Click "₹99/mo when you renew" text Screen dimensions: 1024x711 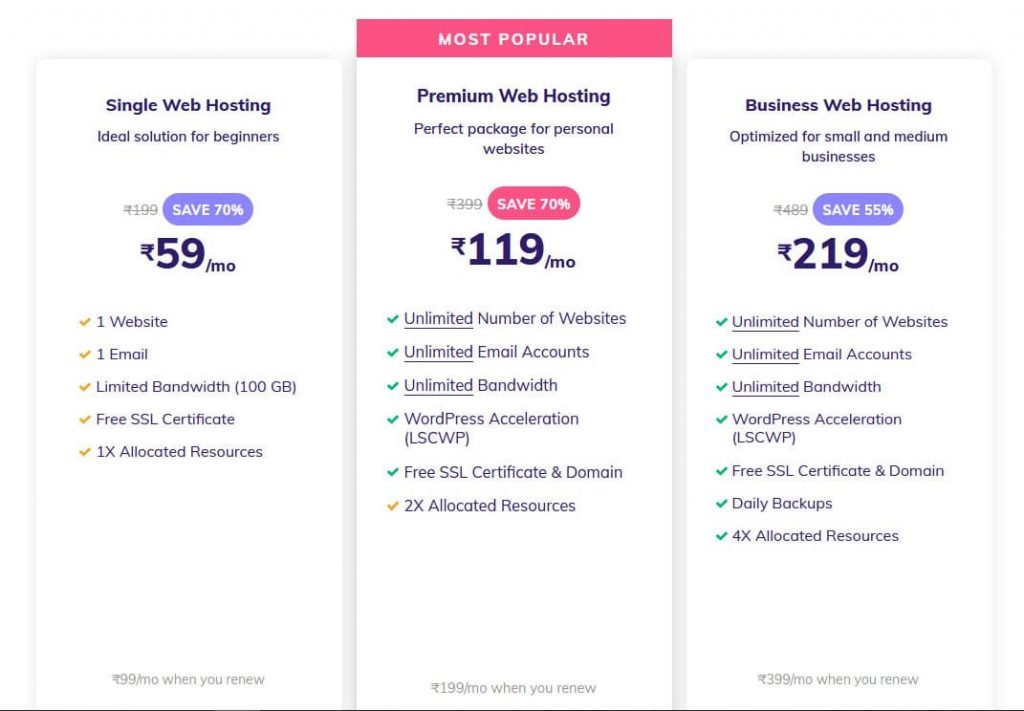pyautogui.click(x=187, y=679)
